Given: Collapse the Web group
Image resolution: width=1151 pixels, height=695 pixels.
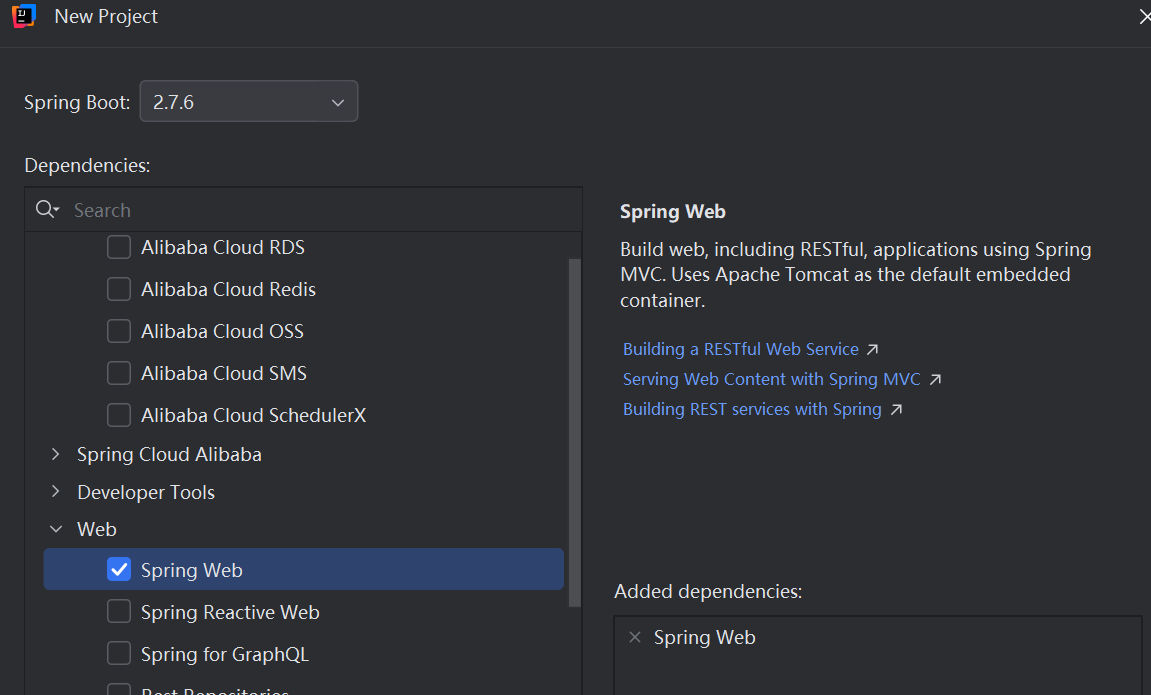Looking at the screenshot, I should (x=56, y=529).
